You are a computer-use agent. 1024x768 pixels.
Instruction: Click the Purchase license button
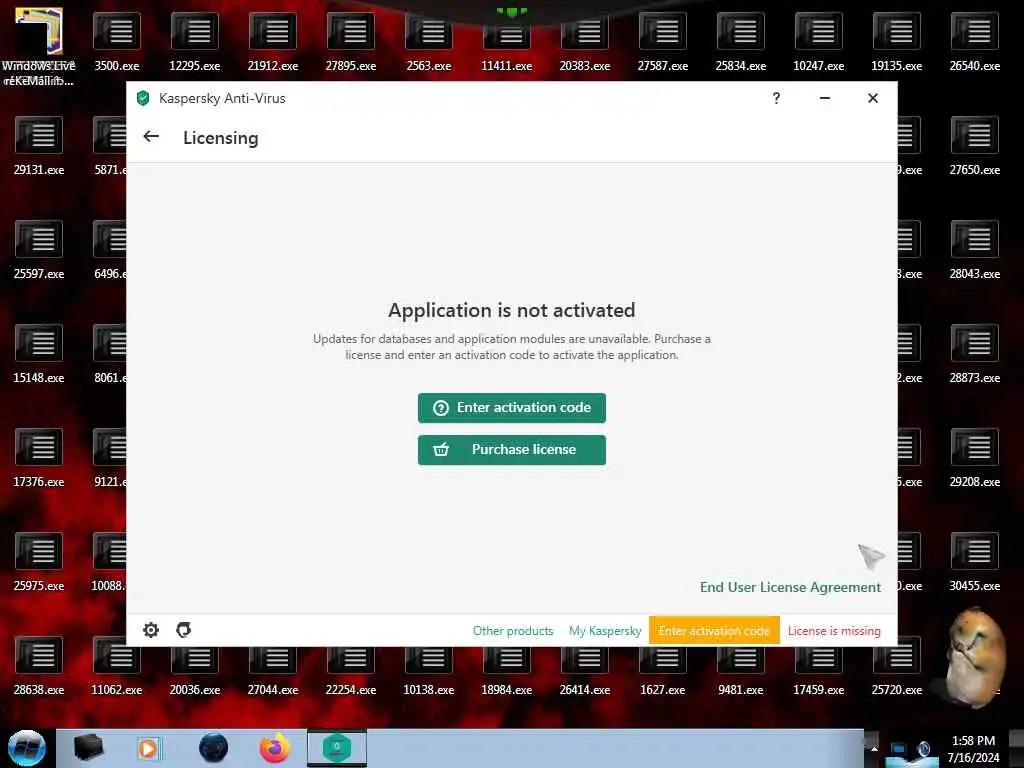[x=511, y=450]
